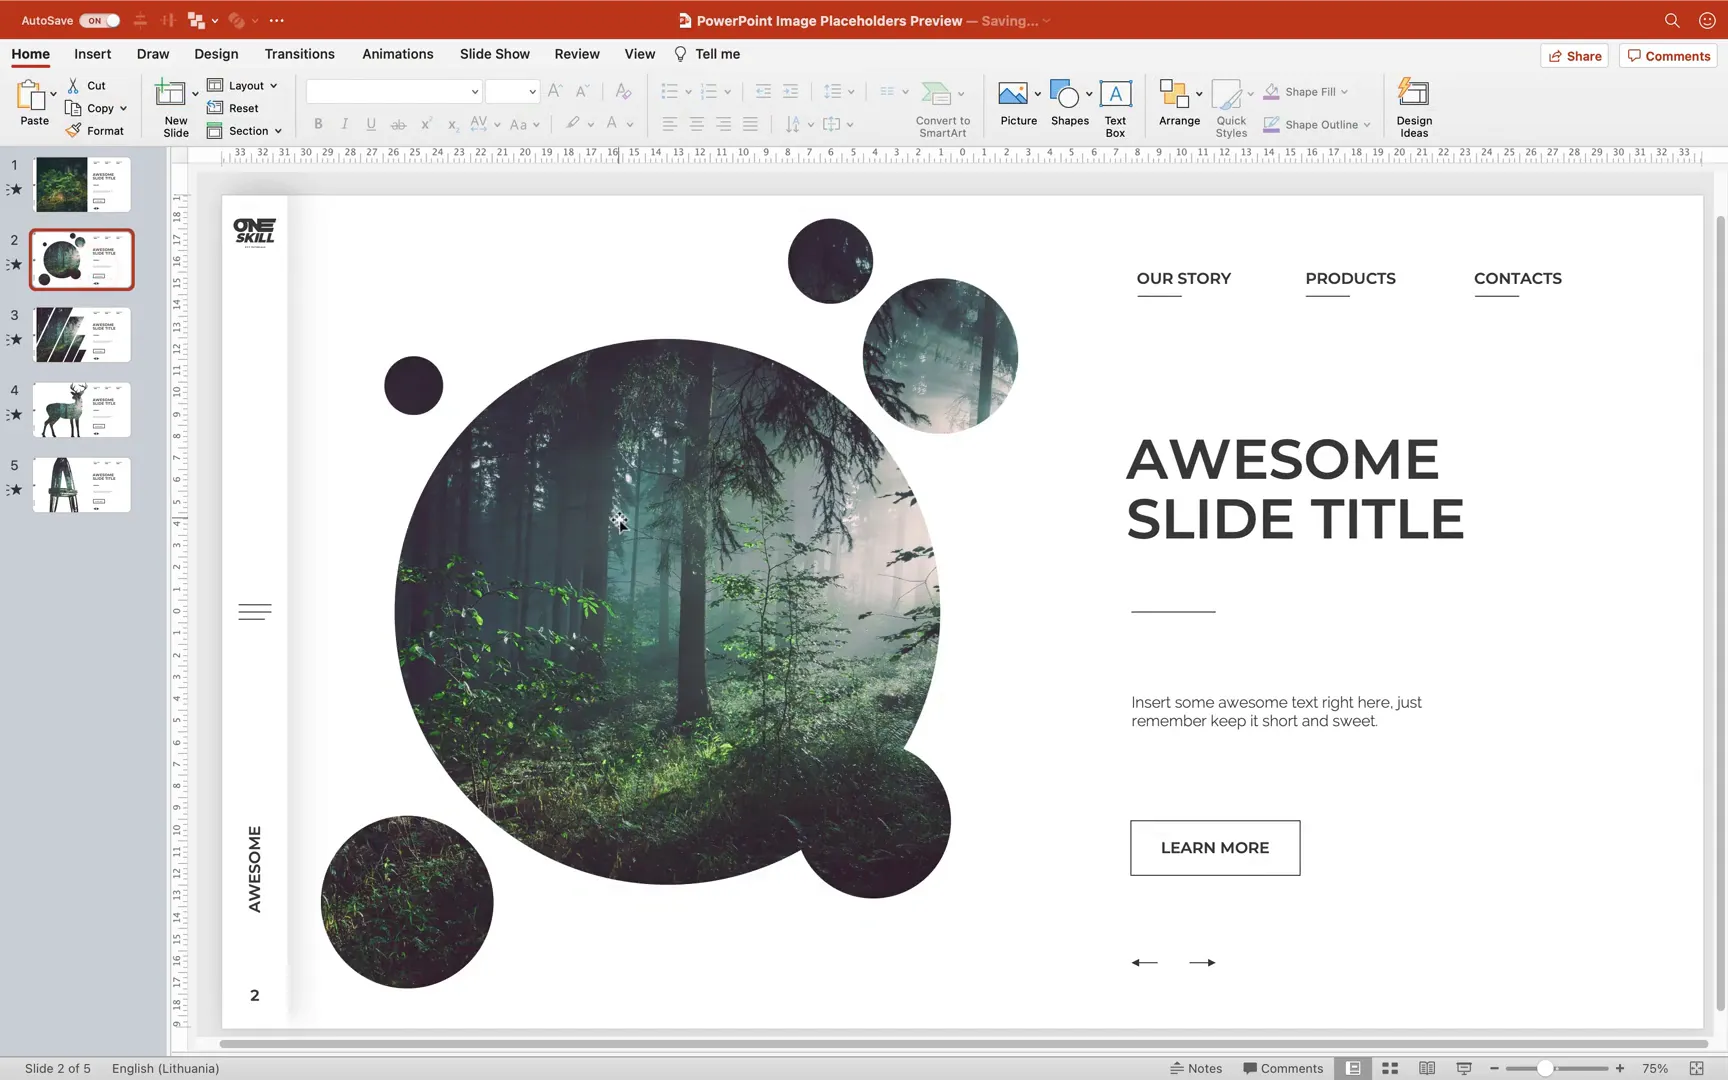Screen dimensions: 1728x1080
Task: Open the search magnifier in title bar
Action: [x=1672, y=20]
